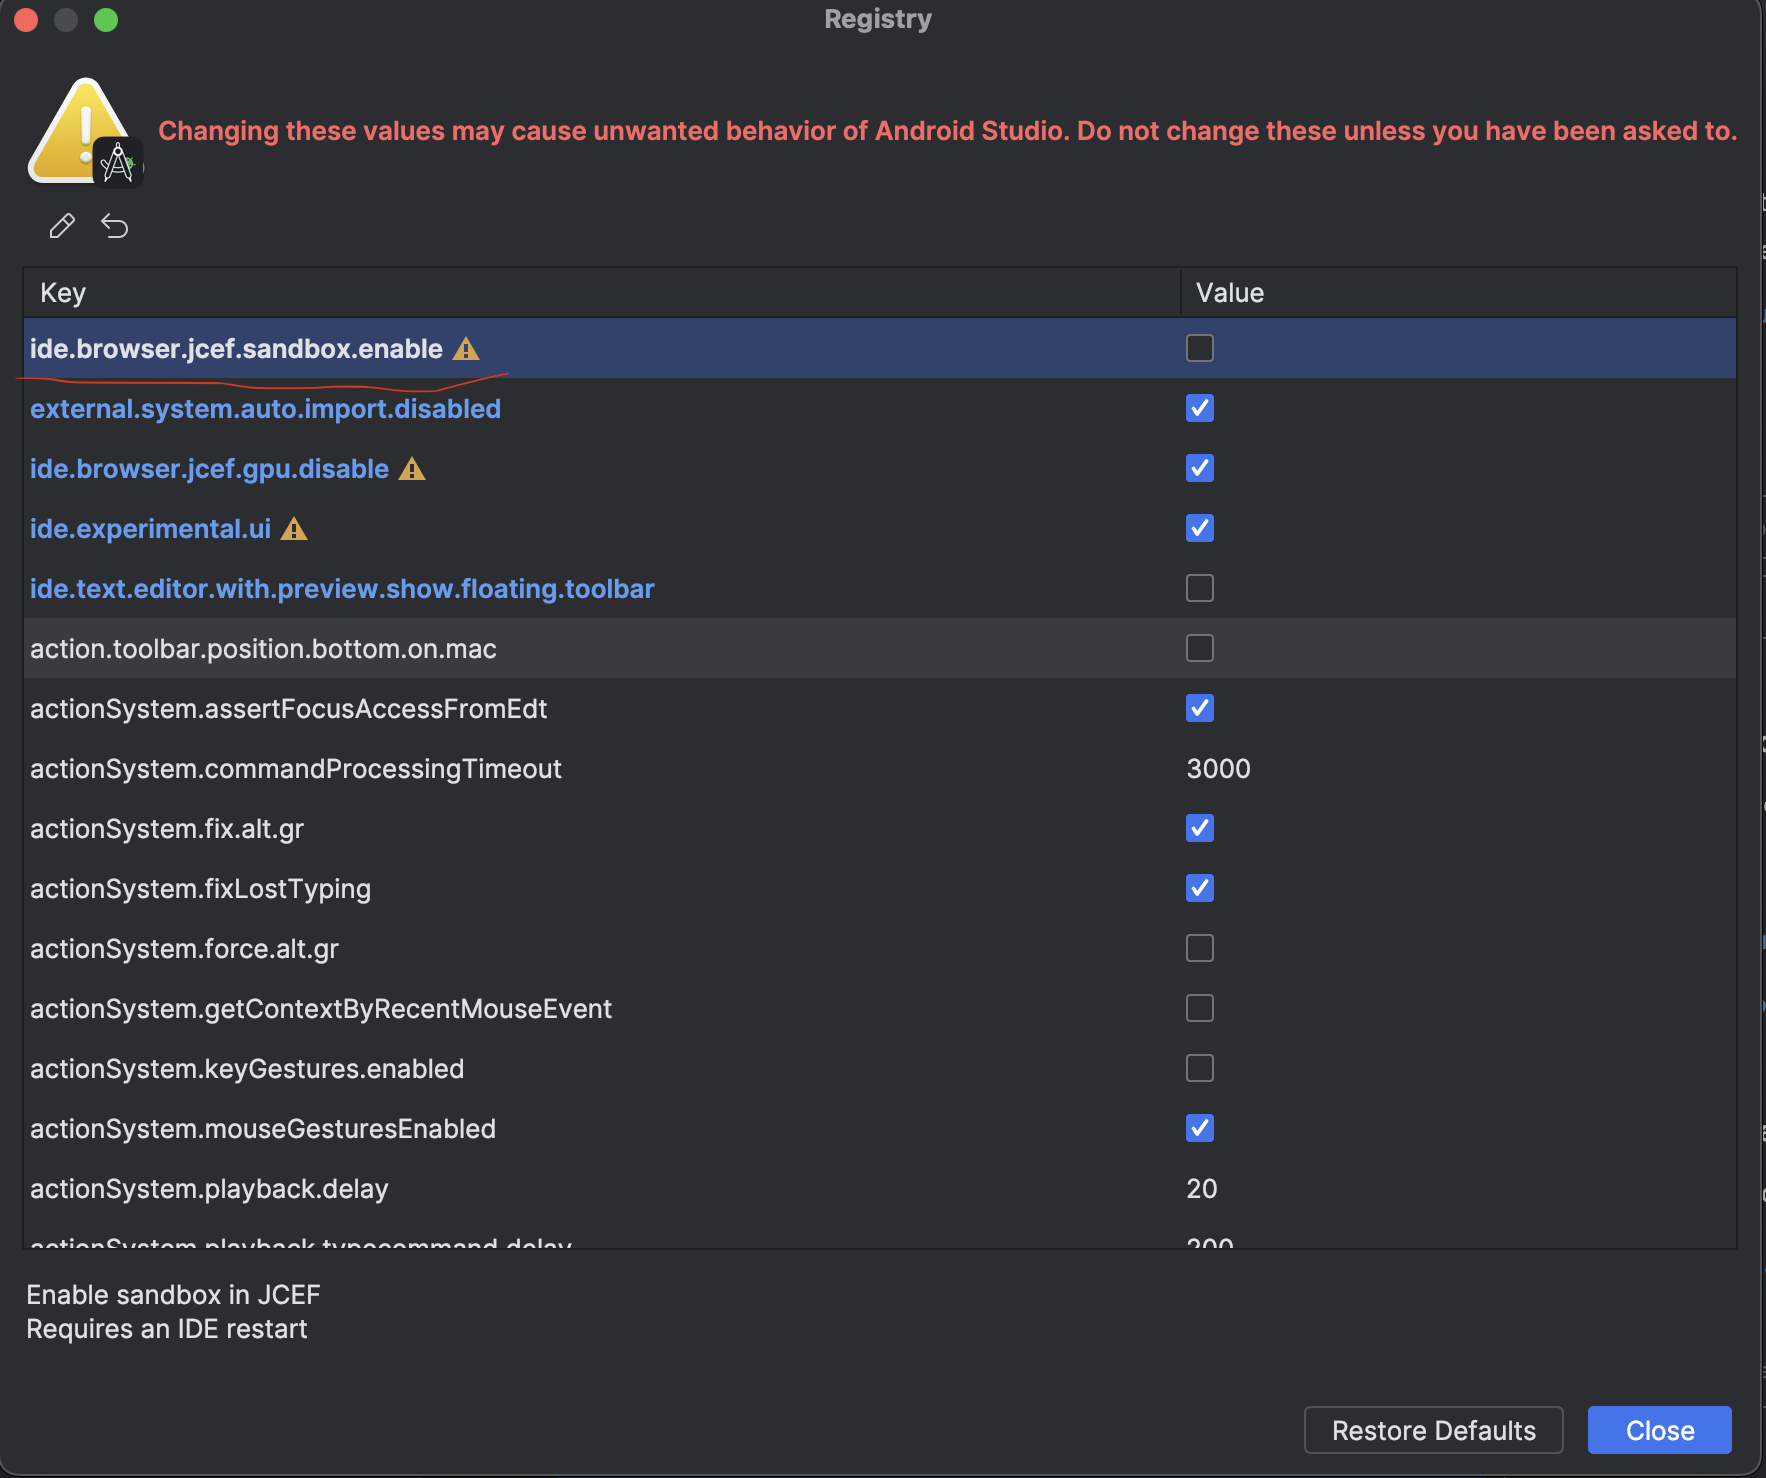Enable ide.browser.jcef.sandbox.enable checkbox

click(1199, 348)
